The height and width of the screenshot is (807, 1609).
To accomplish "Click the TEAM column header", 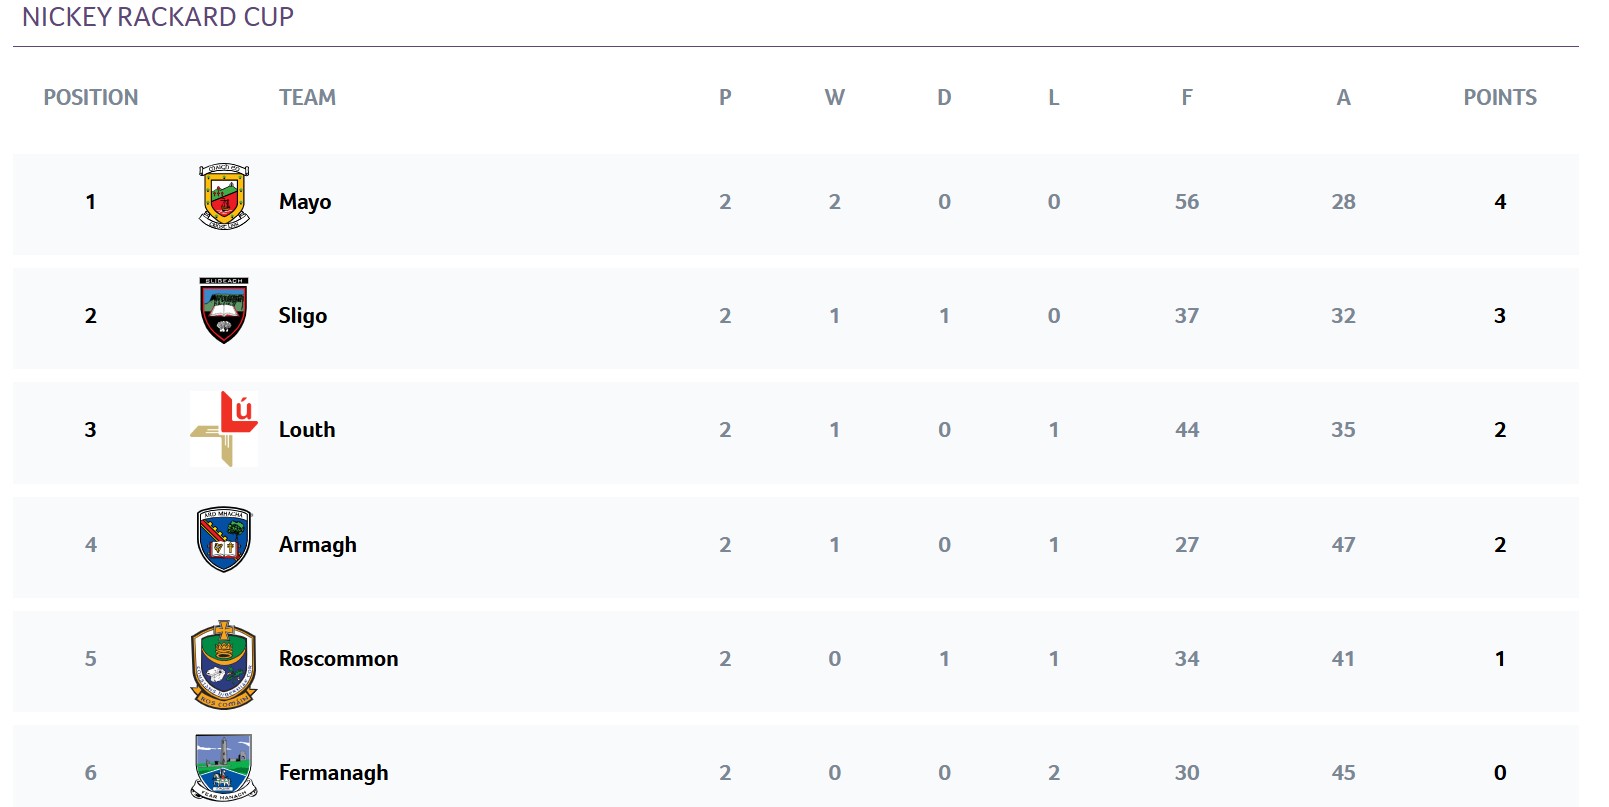I will [x=307, y=97].
